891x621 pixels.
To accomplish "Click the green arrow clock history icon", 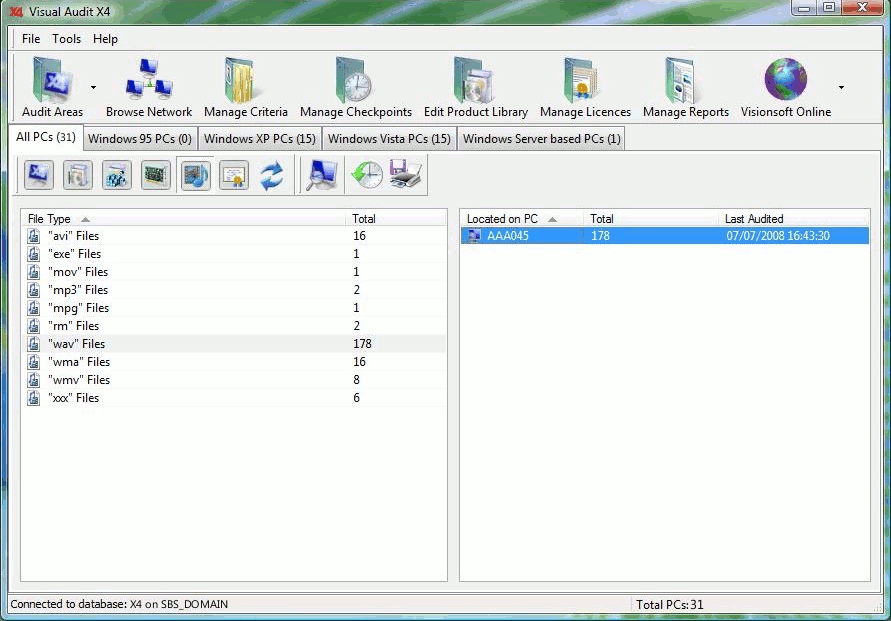I will (x=367, y=175).
